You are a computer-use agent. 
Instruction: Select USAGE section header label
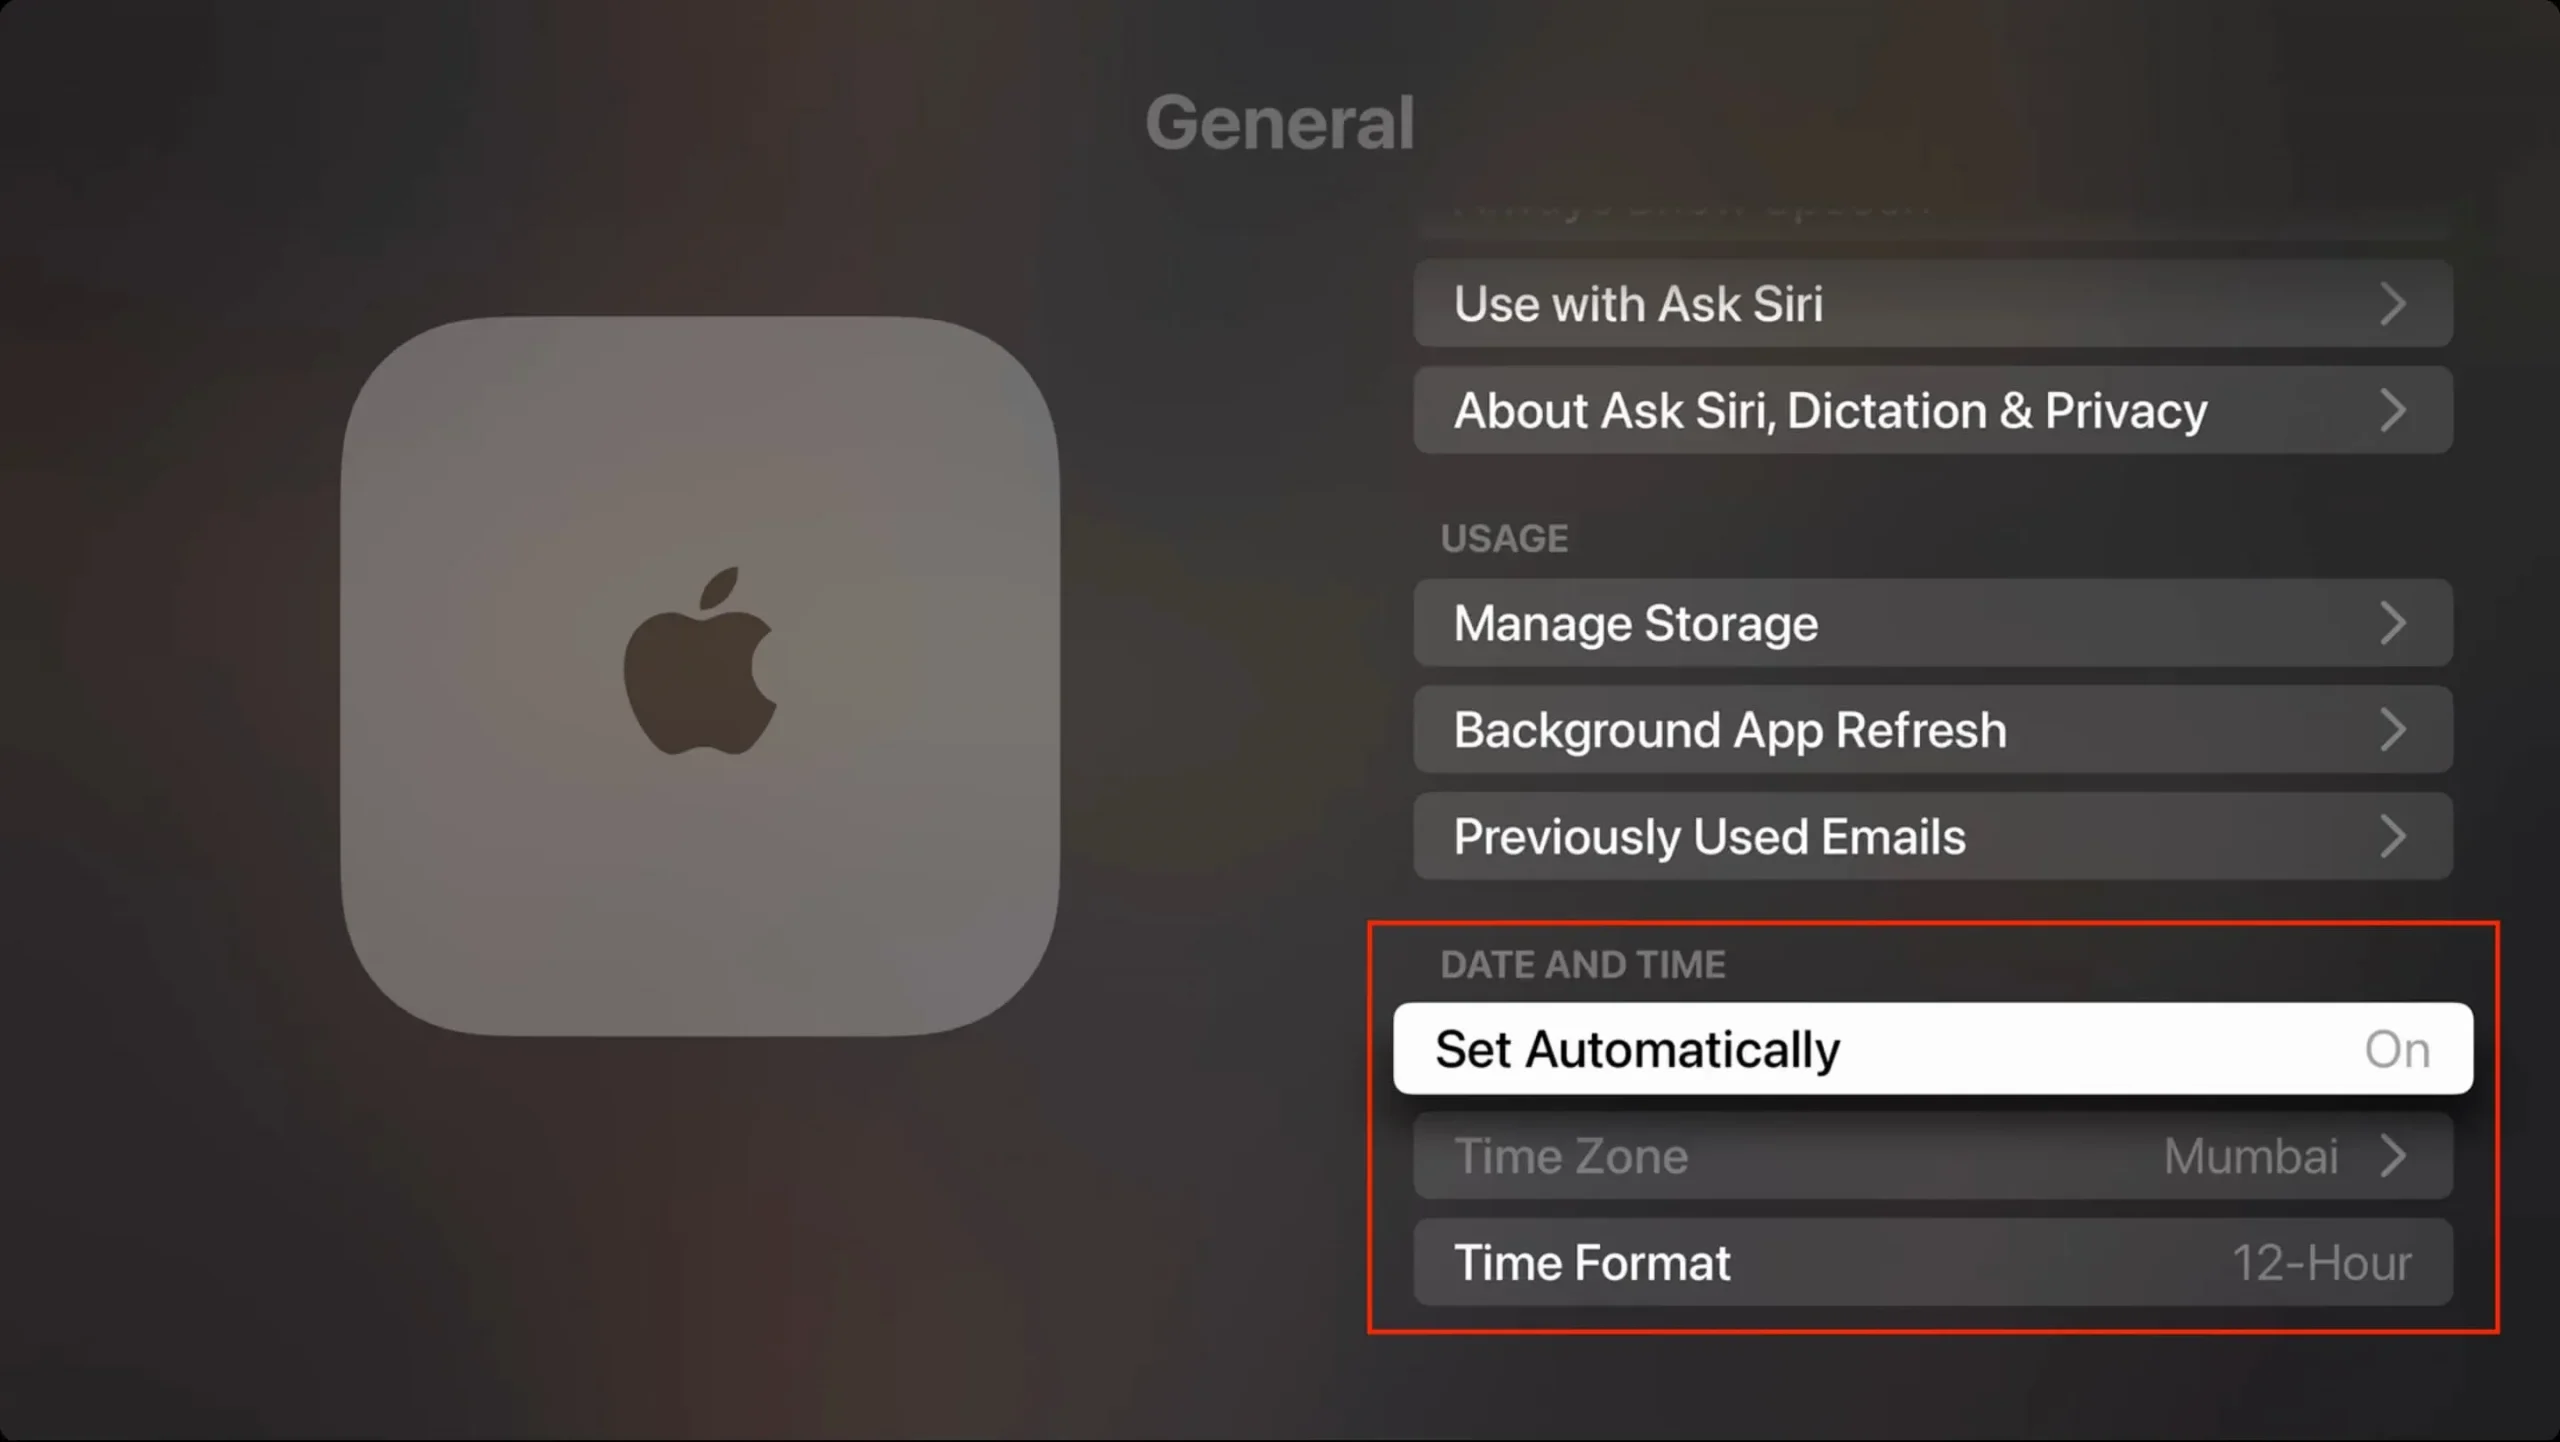(x=1505, y=538)
